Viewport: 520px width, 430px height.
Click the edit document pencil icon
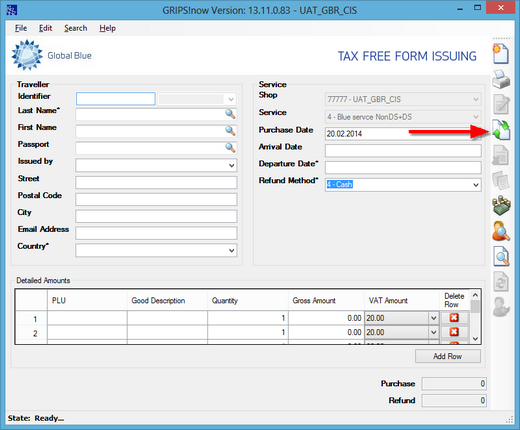click(501, 104)
